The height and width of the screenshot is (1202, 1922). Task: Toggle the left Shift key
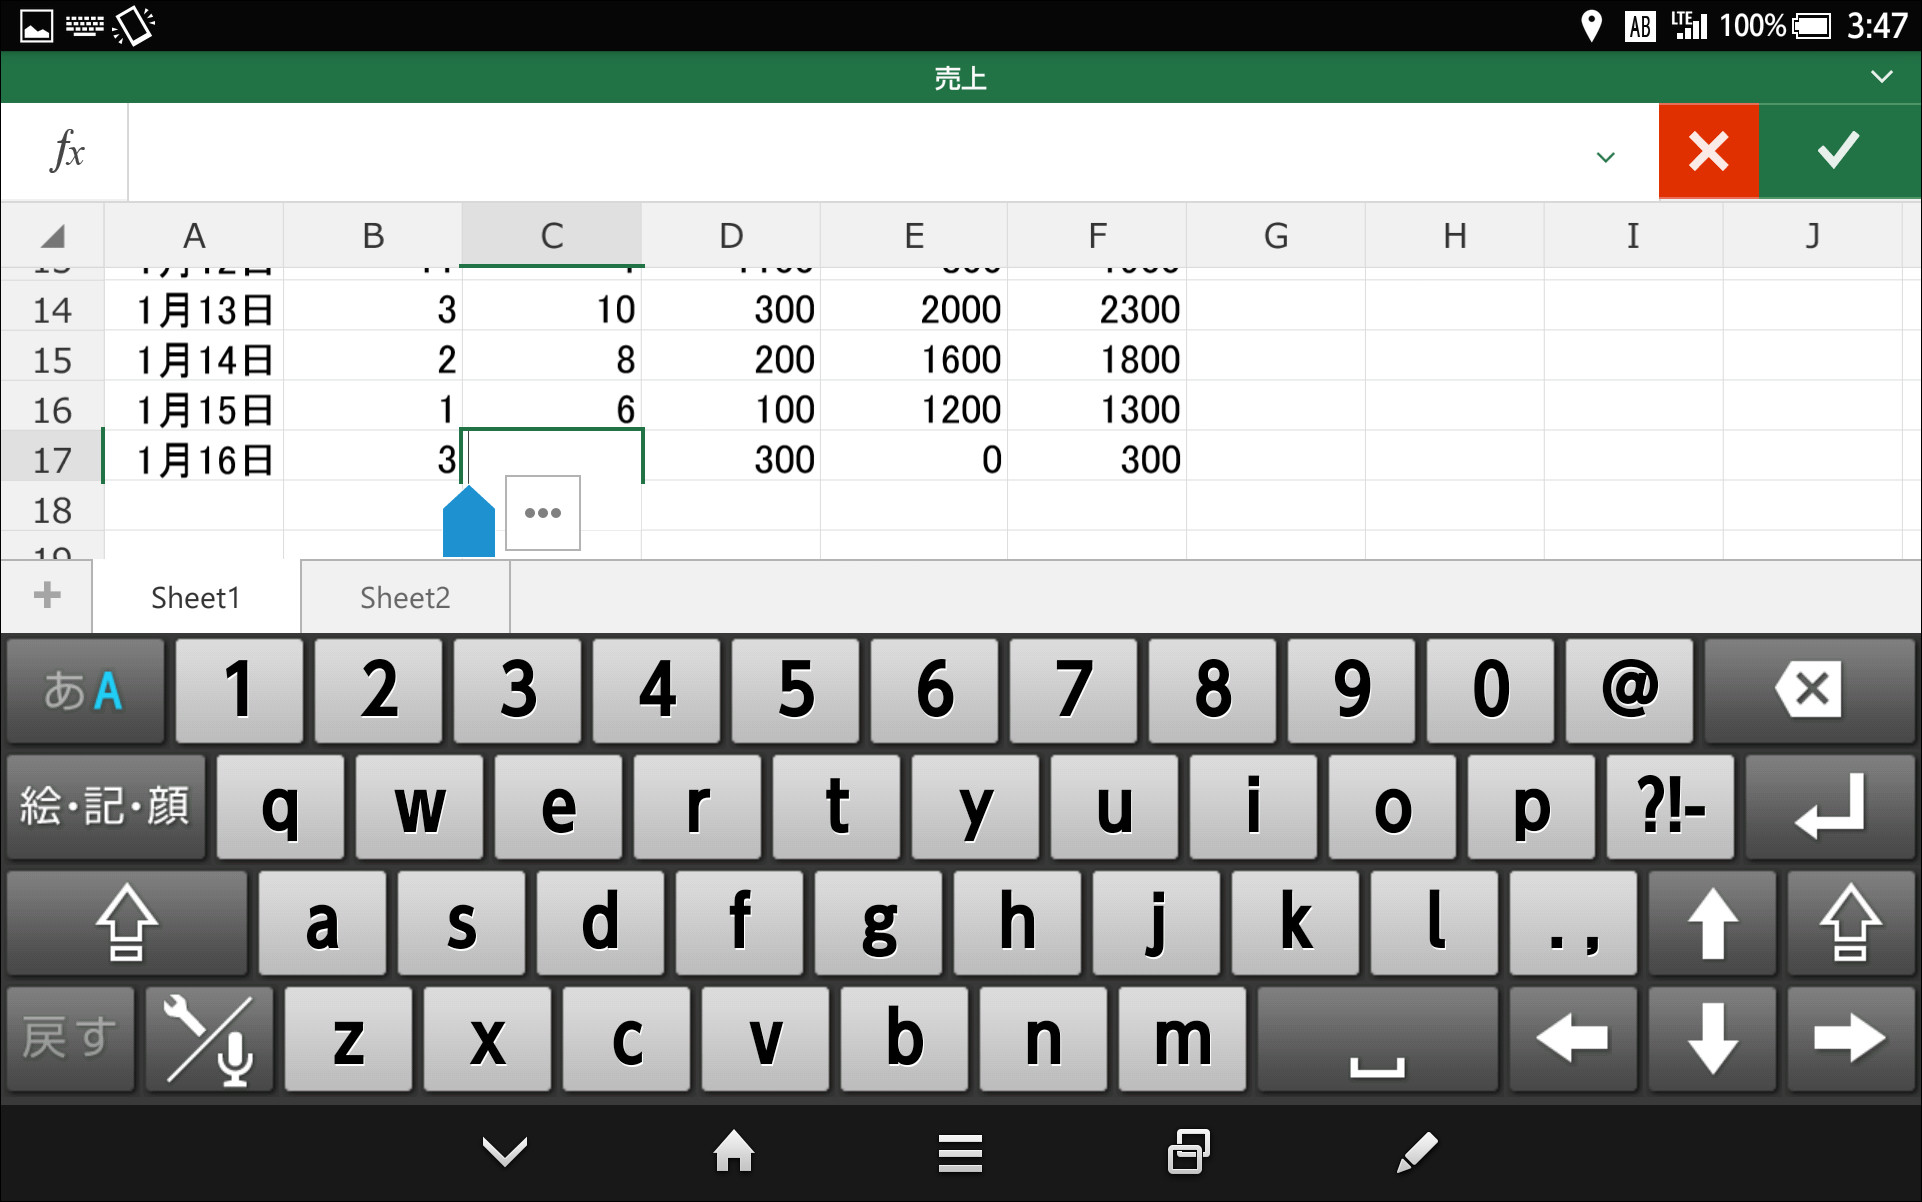click(x=125, y=923)
